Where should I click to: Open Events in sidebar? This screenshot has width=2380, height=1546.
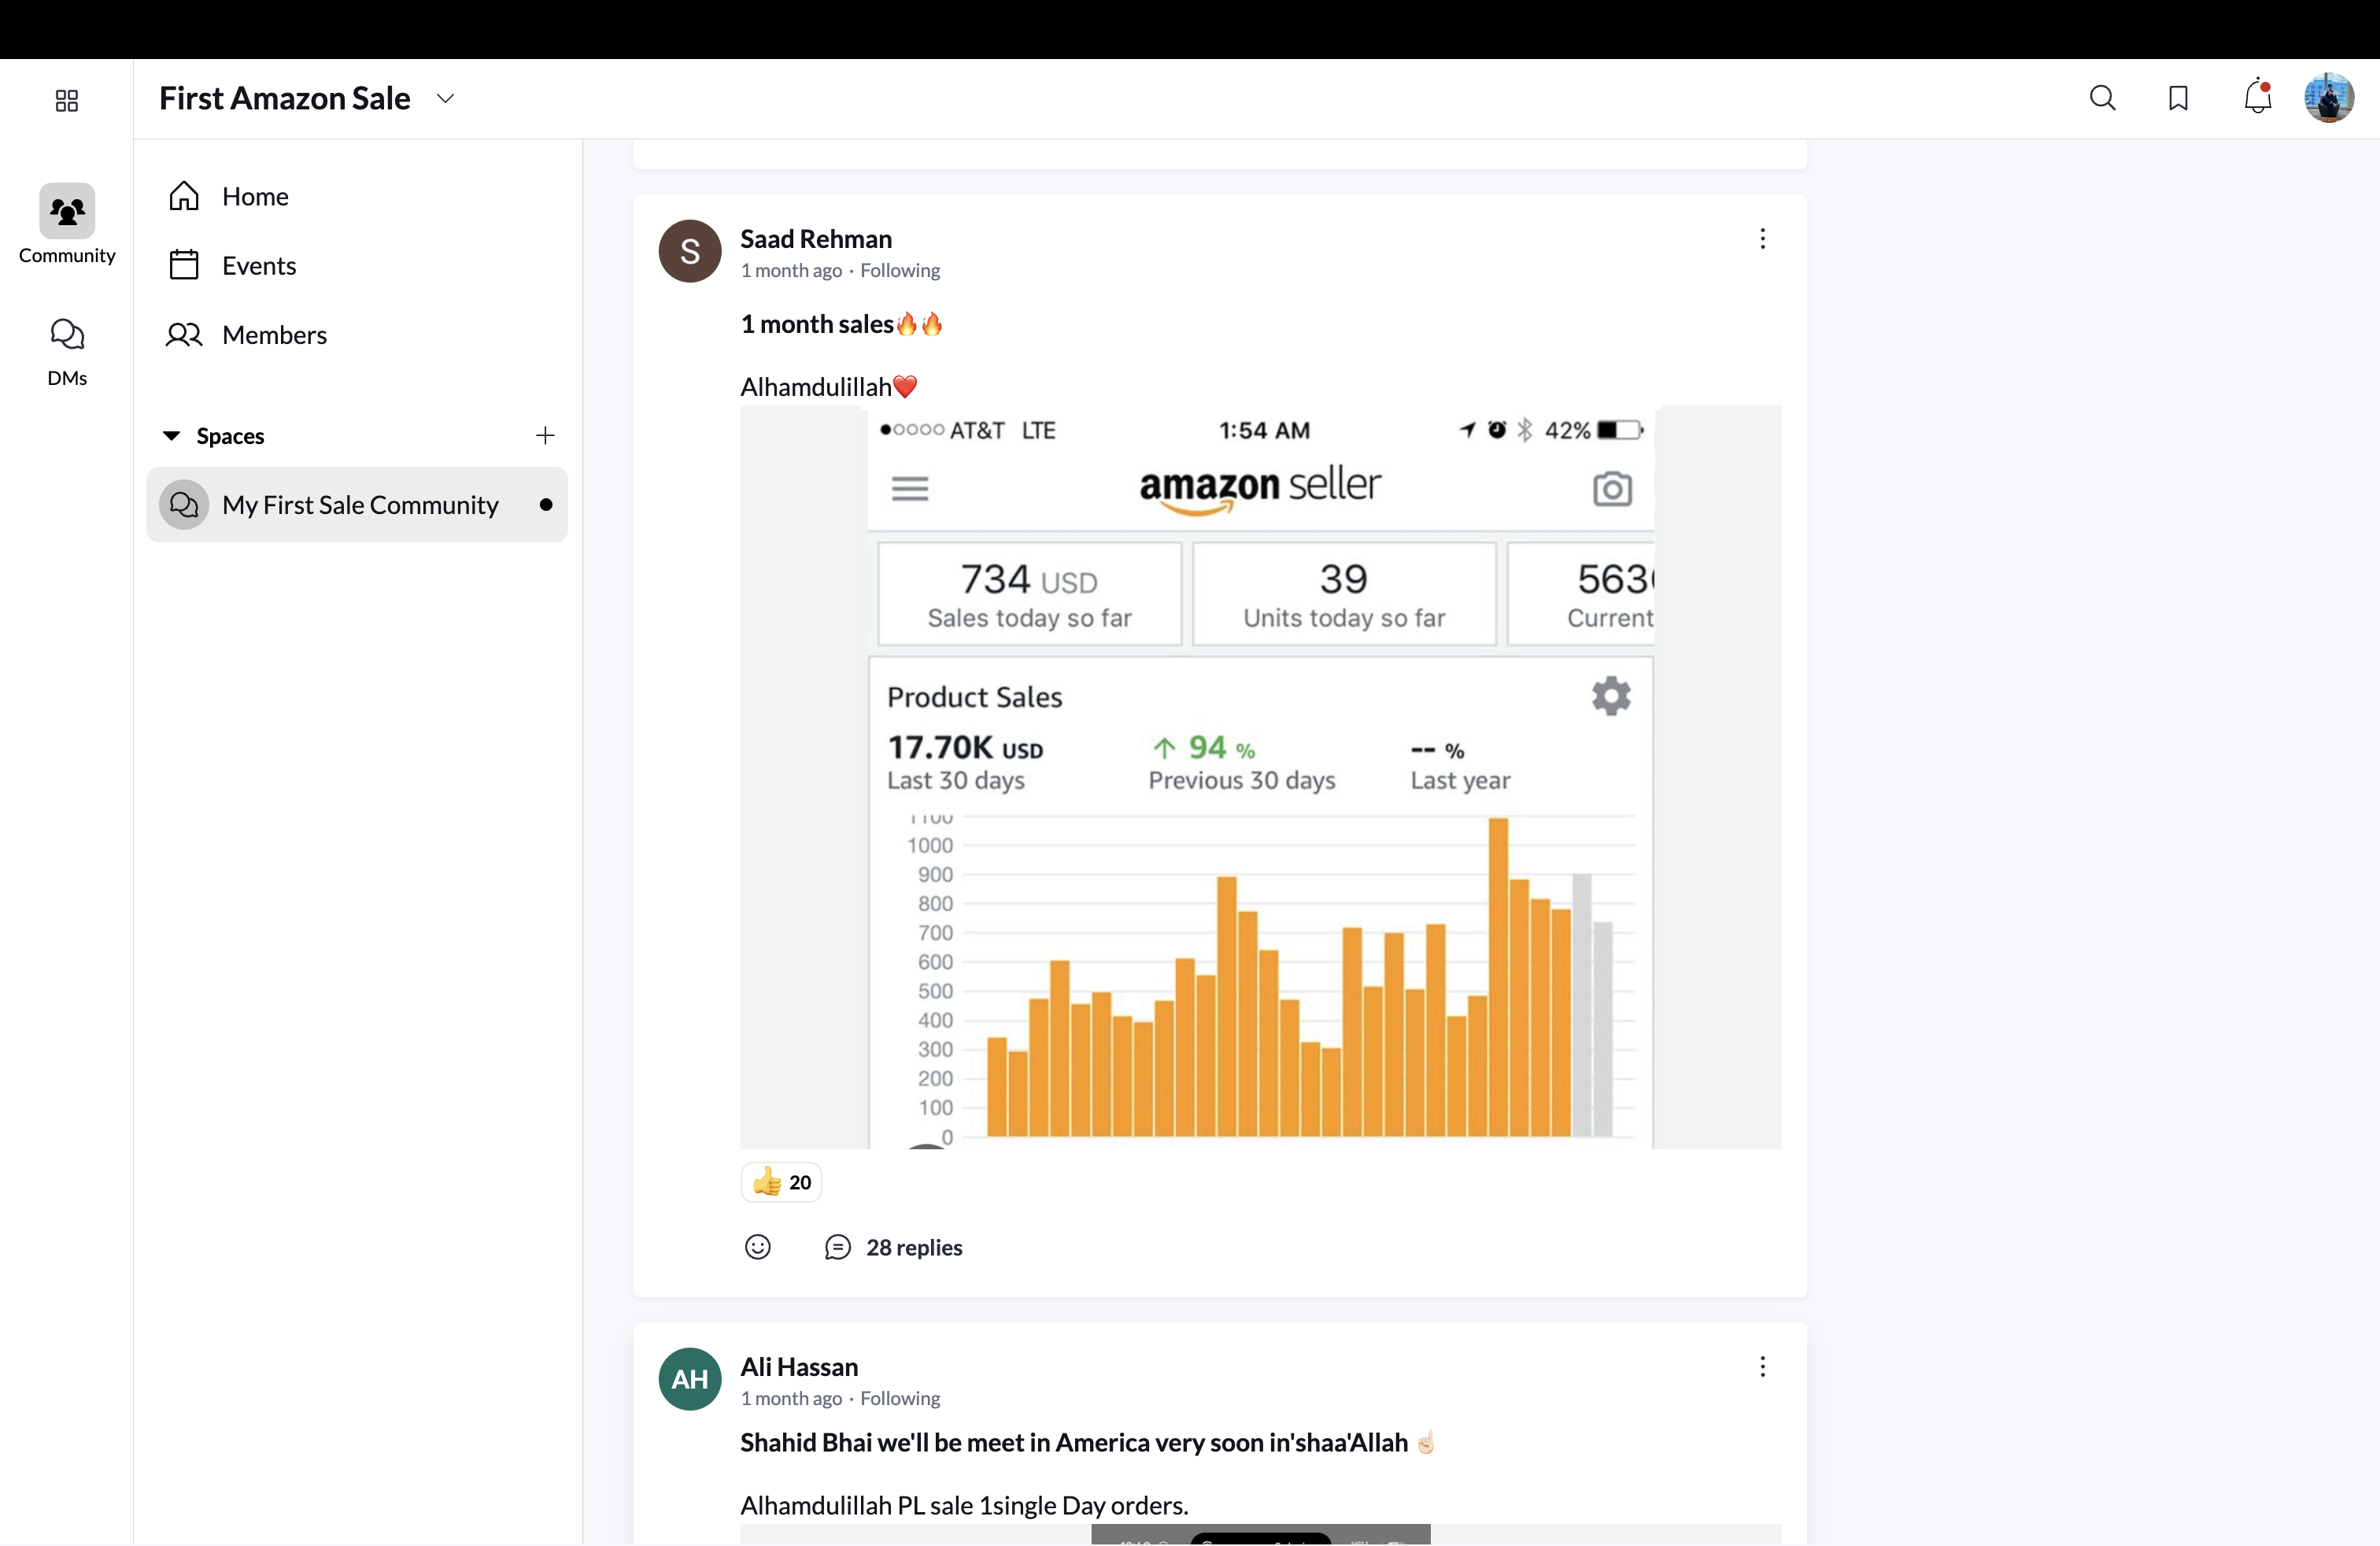[258, 265]
